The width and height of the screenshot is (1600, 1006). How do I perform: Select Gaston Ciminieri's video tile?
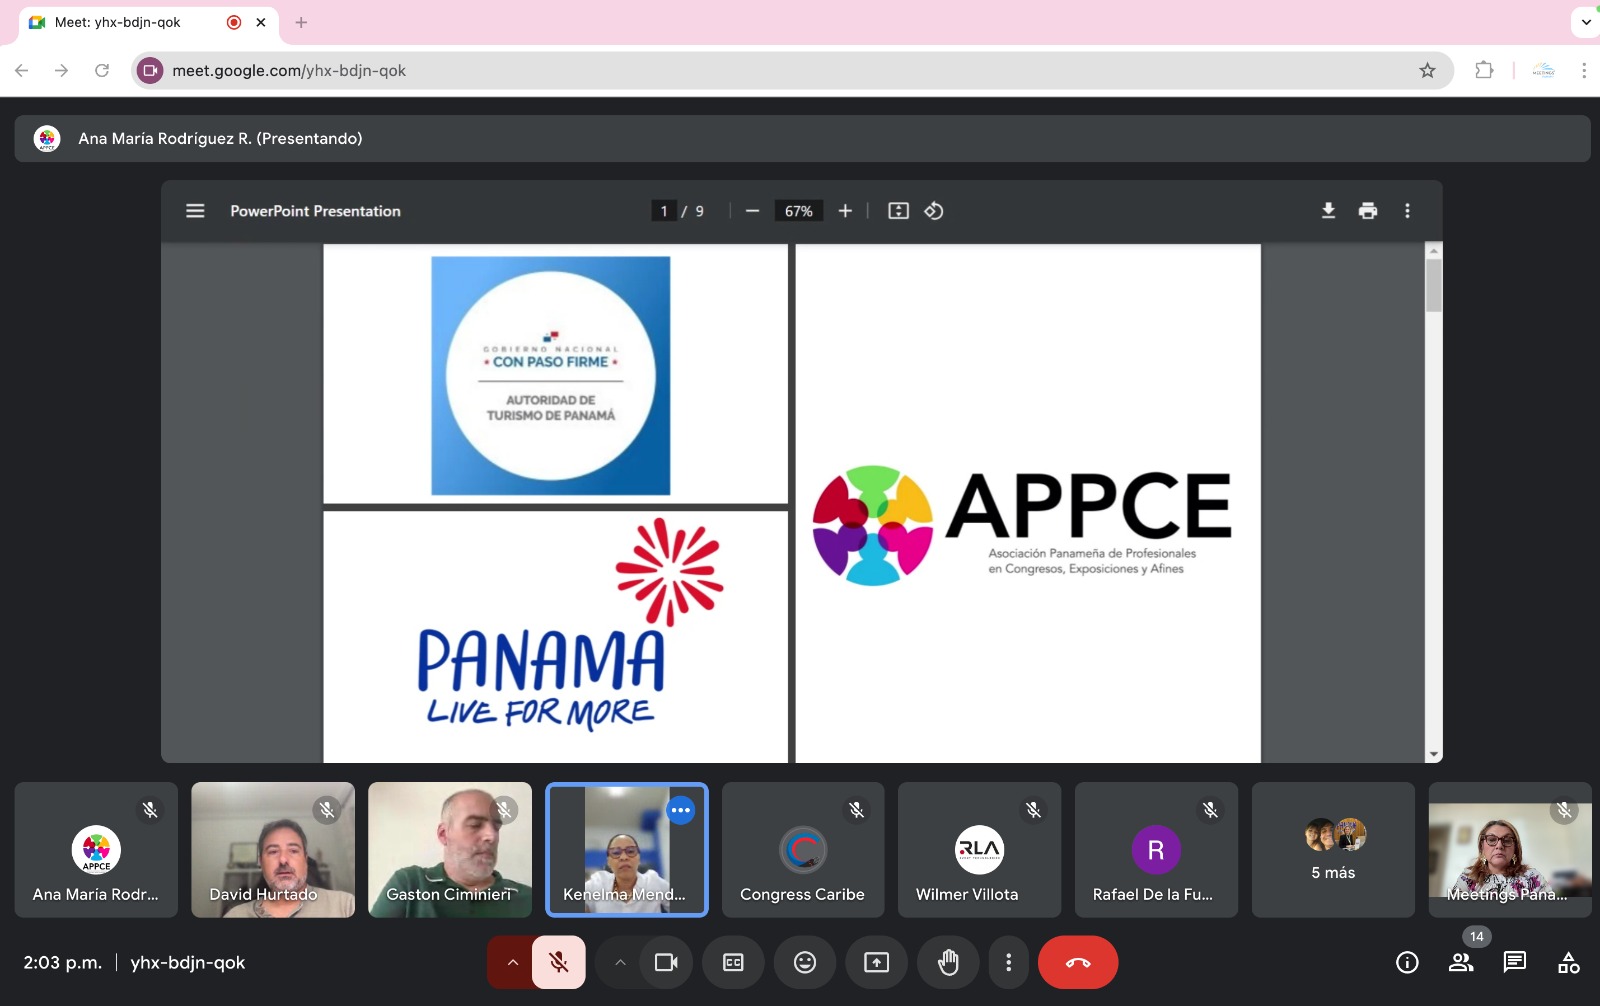pyautogui.click(x=450, y=850)
